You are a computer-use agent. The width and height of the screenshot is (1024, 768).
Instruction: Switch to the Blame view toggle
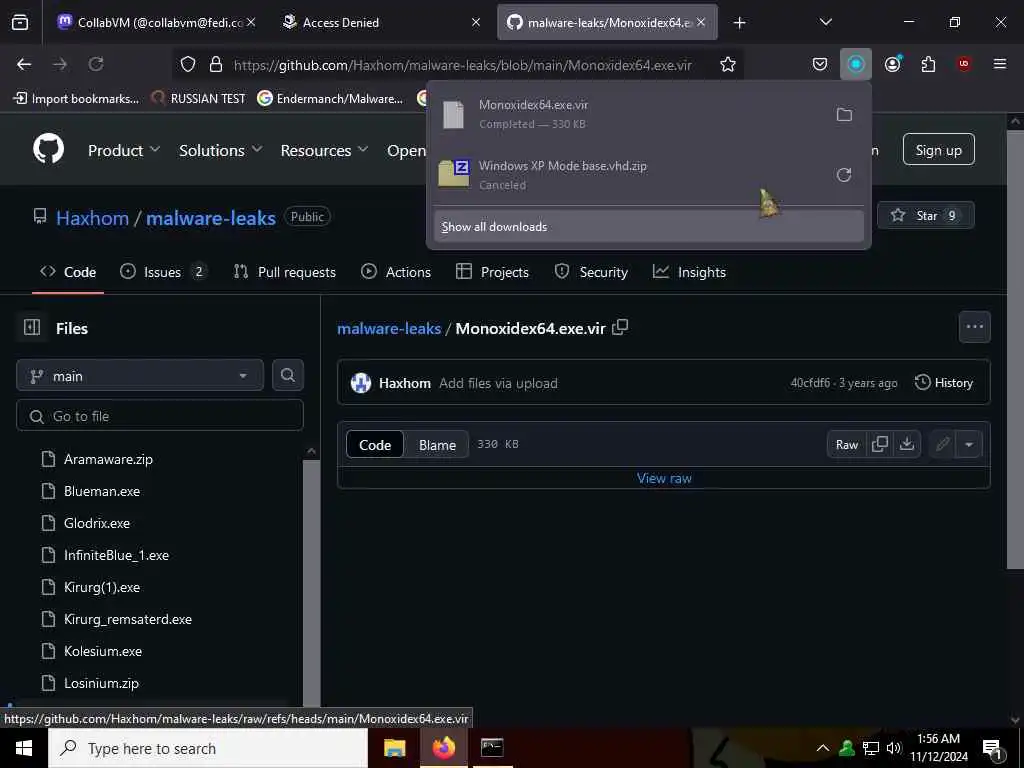point(437,445)
